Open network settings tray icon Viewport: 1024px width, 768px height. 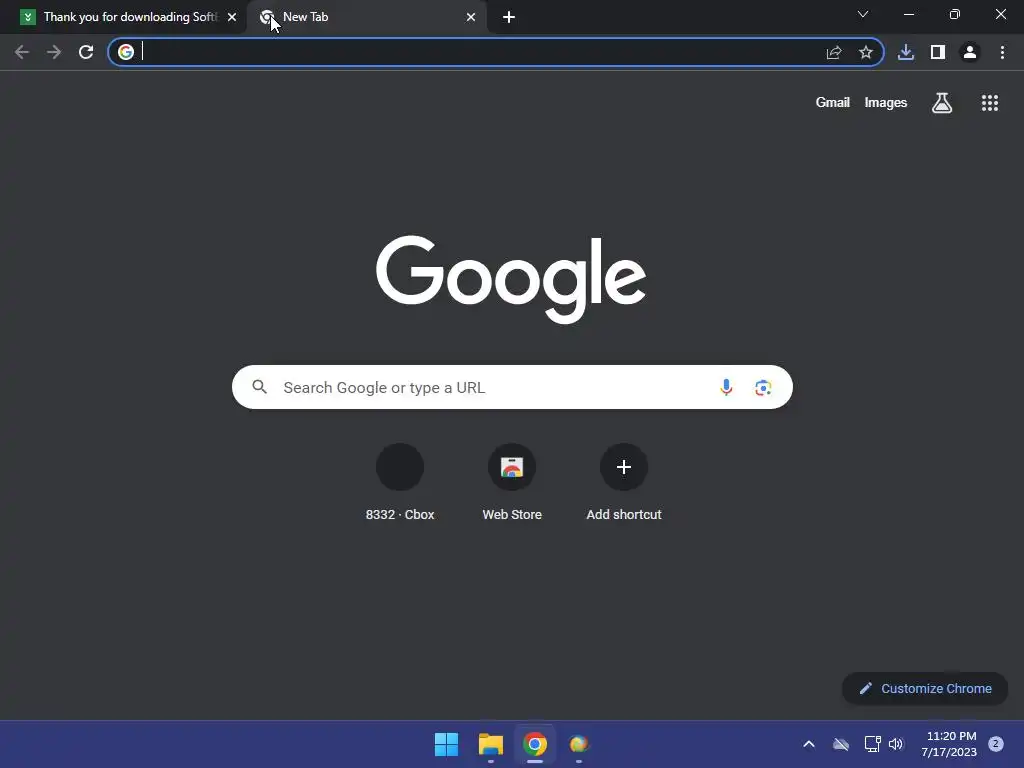click(872, 744)
